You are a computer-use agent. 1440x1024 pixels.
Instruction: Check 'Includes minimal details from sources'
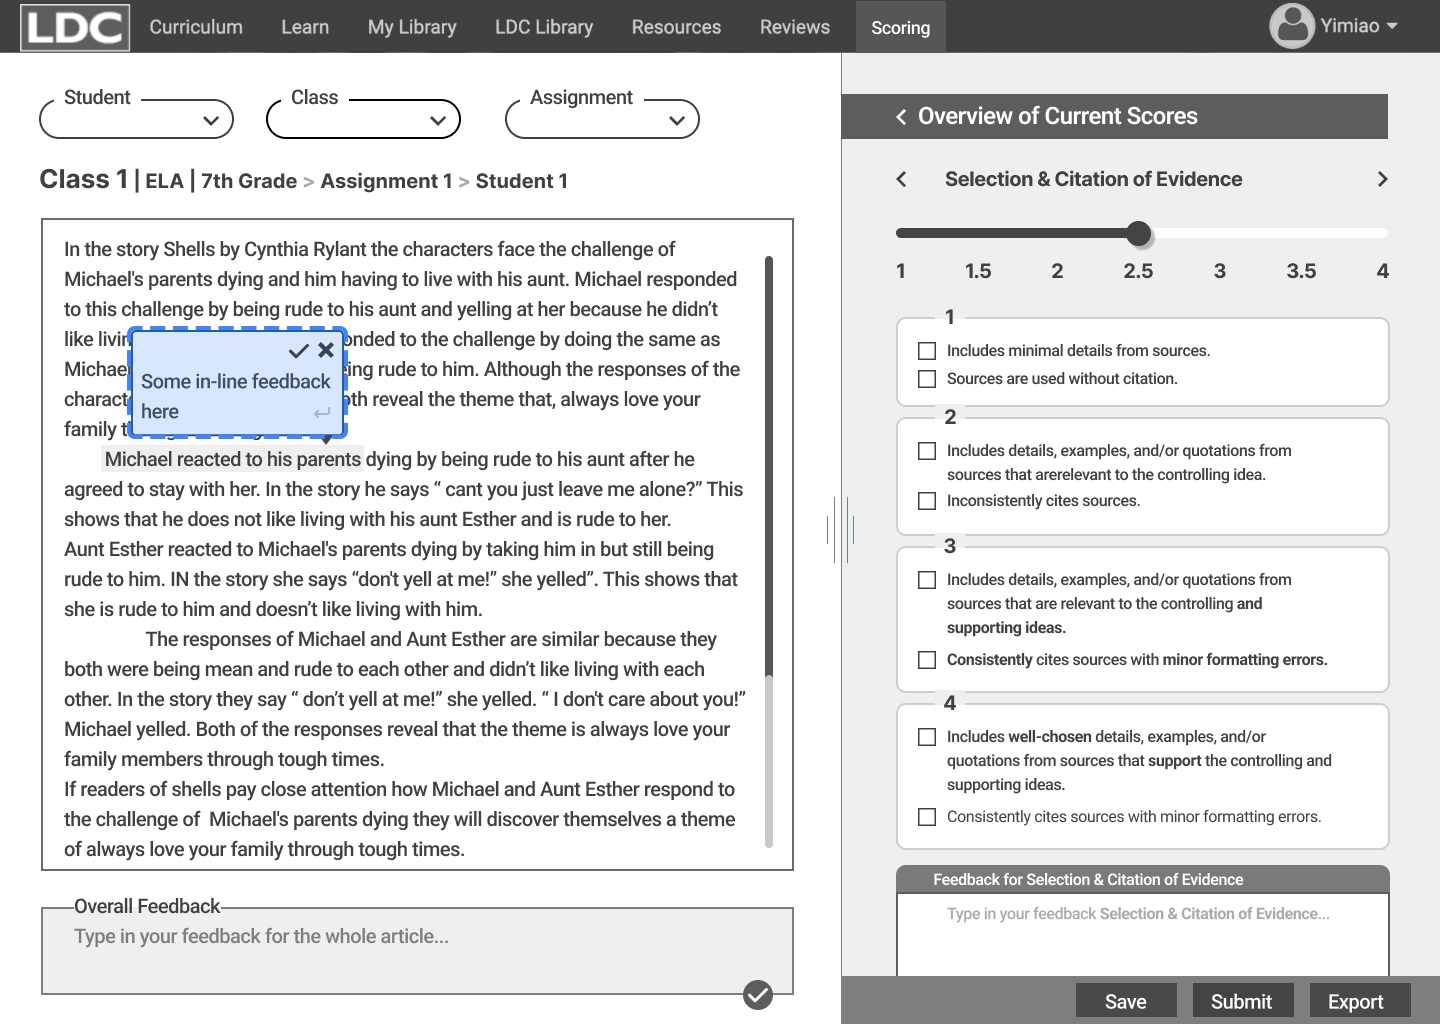click(927, 351)
